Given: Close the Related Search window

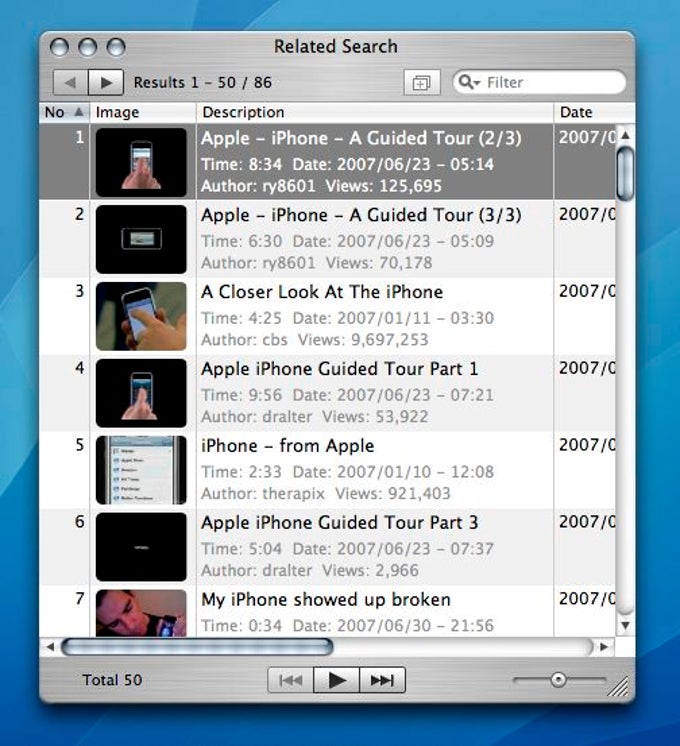Looking at the screenshot, I should [x=59, y=47].
